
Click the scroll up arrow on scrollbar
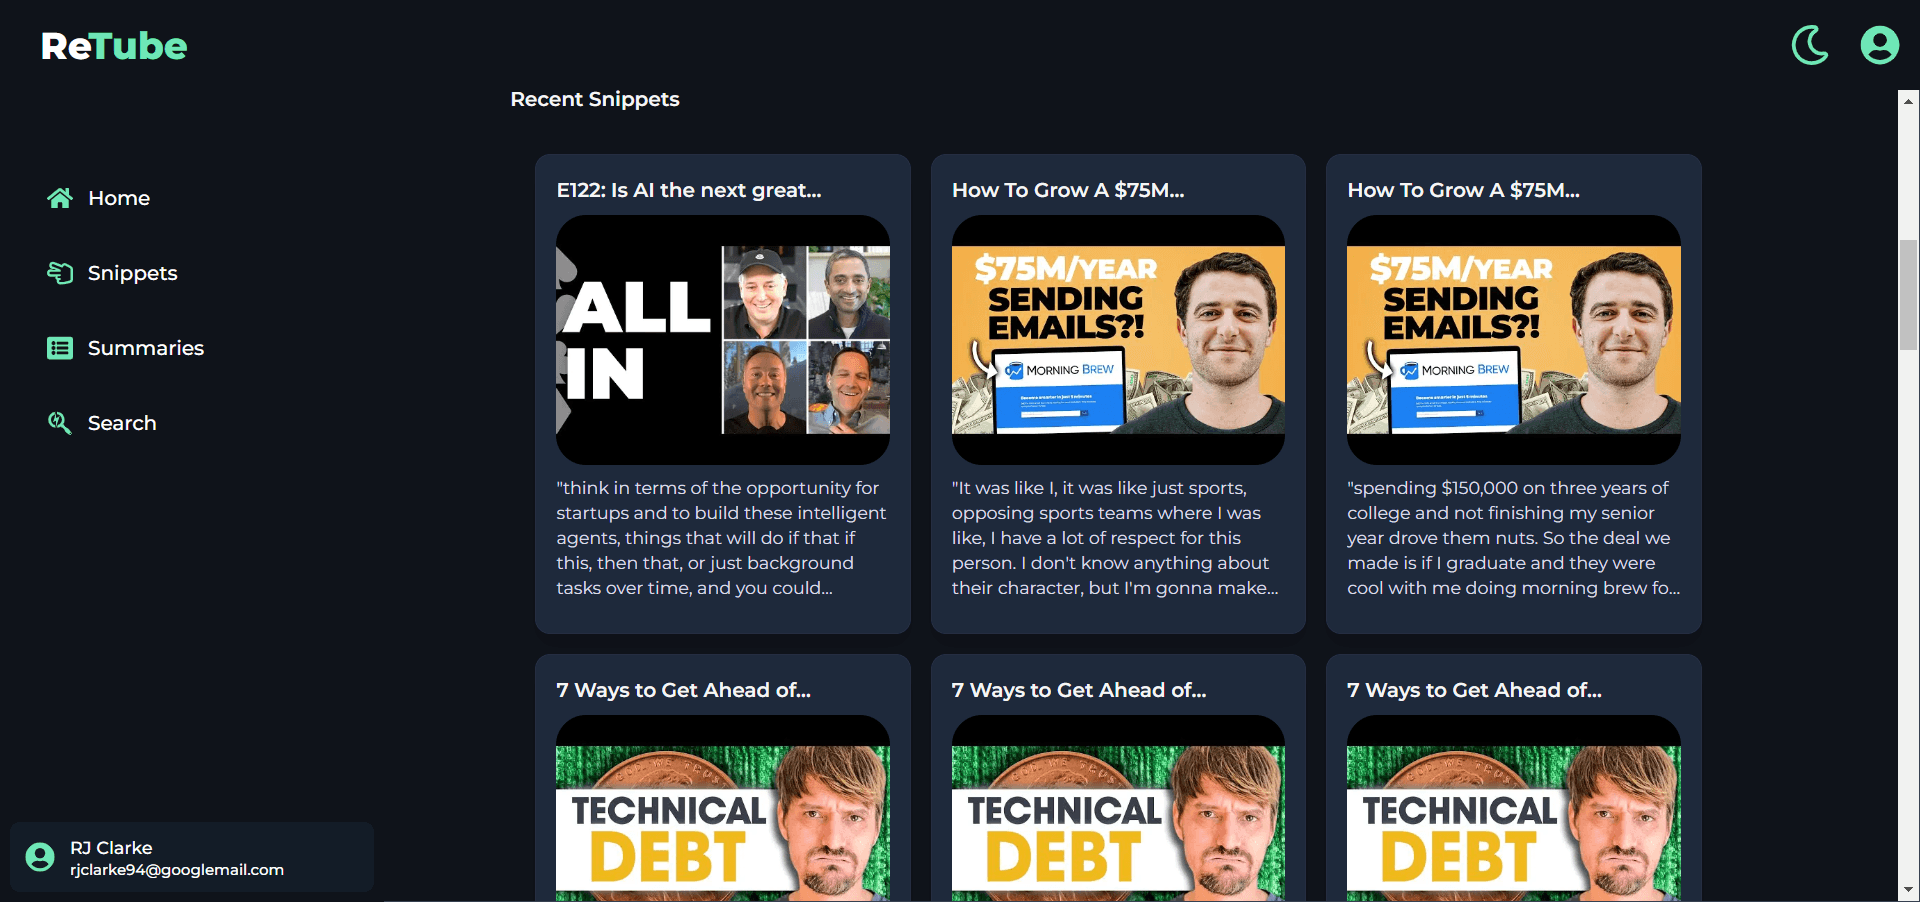(x=1908, y=100)
